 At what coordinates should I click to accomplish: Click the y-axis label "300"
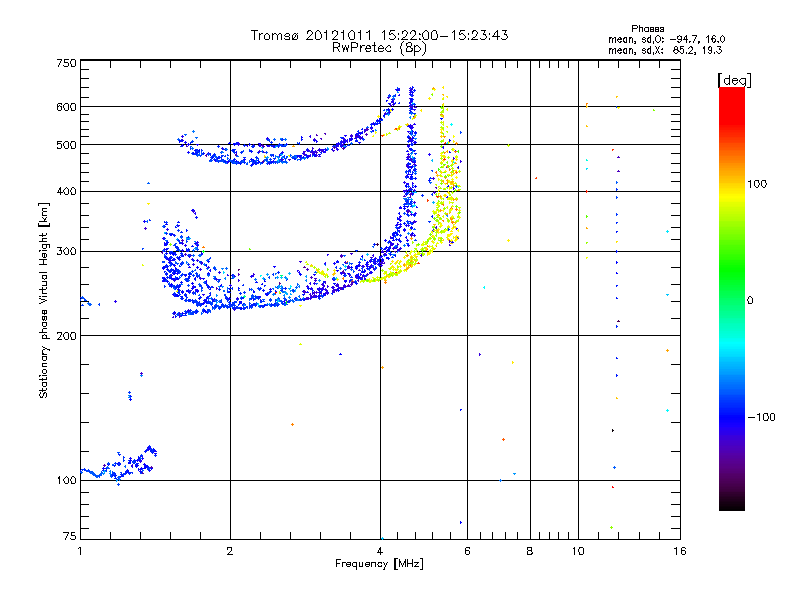[66, 251]
